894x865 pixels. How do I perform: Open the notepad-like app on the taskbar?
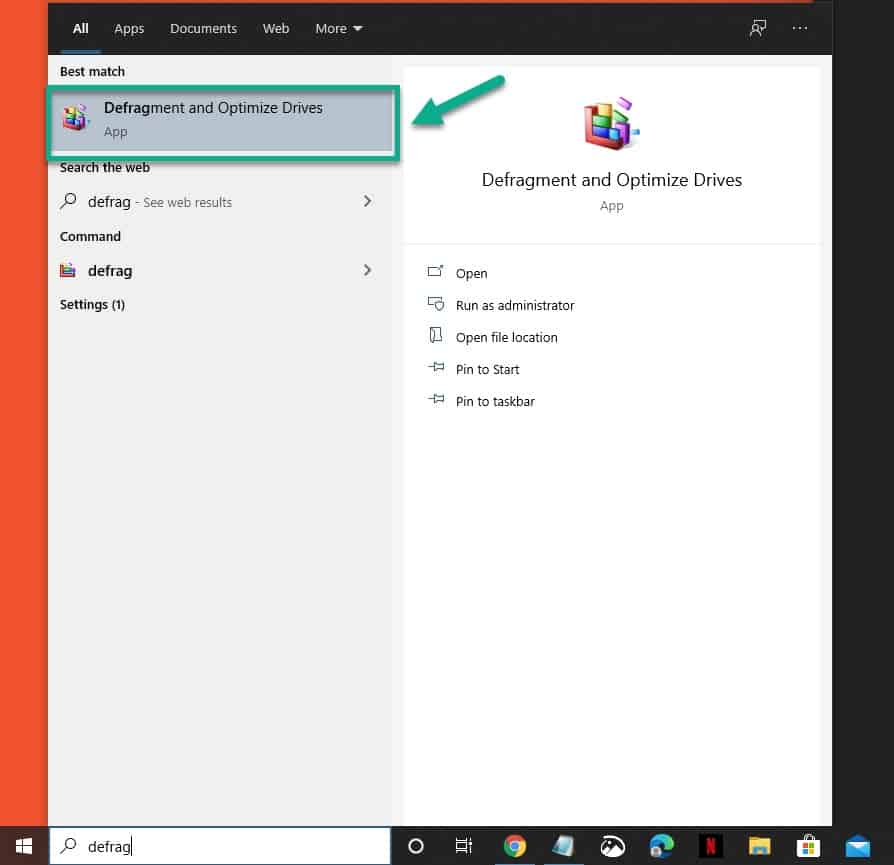(563, 846)
